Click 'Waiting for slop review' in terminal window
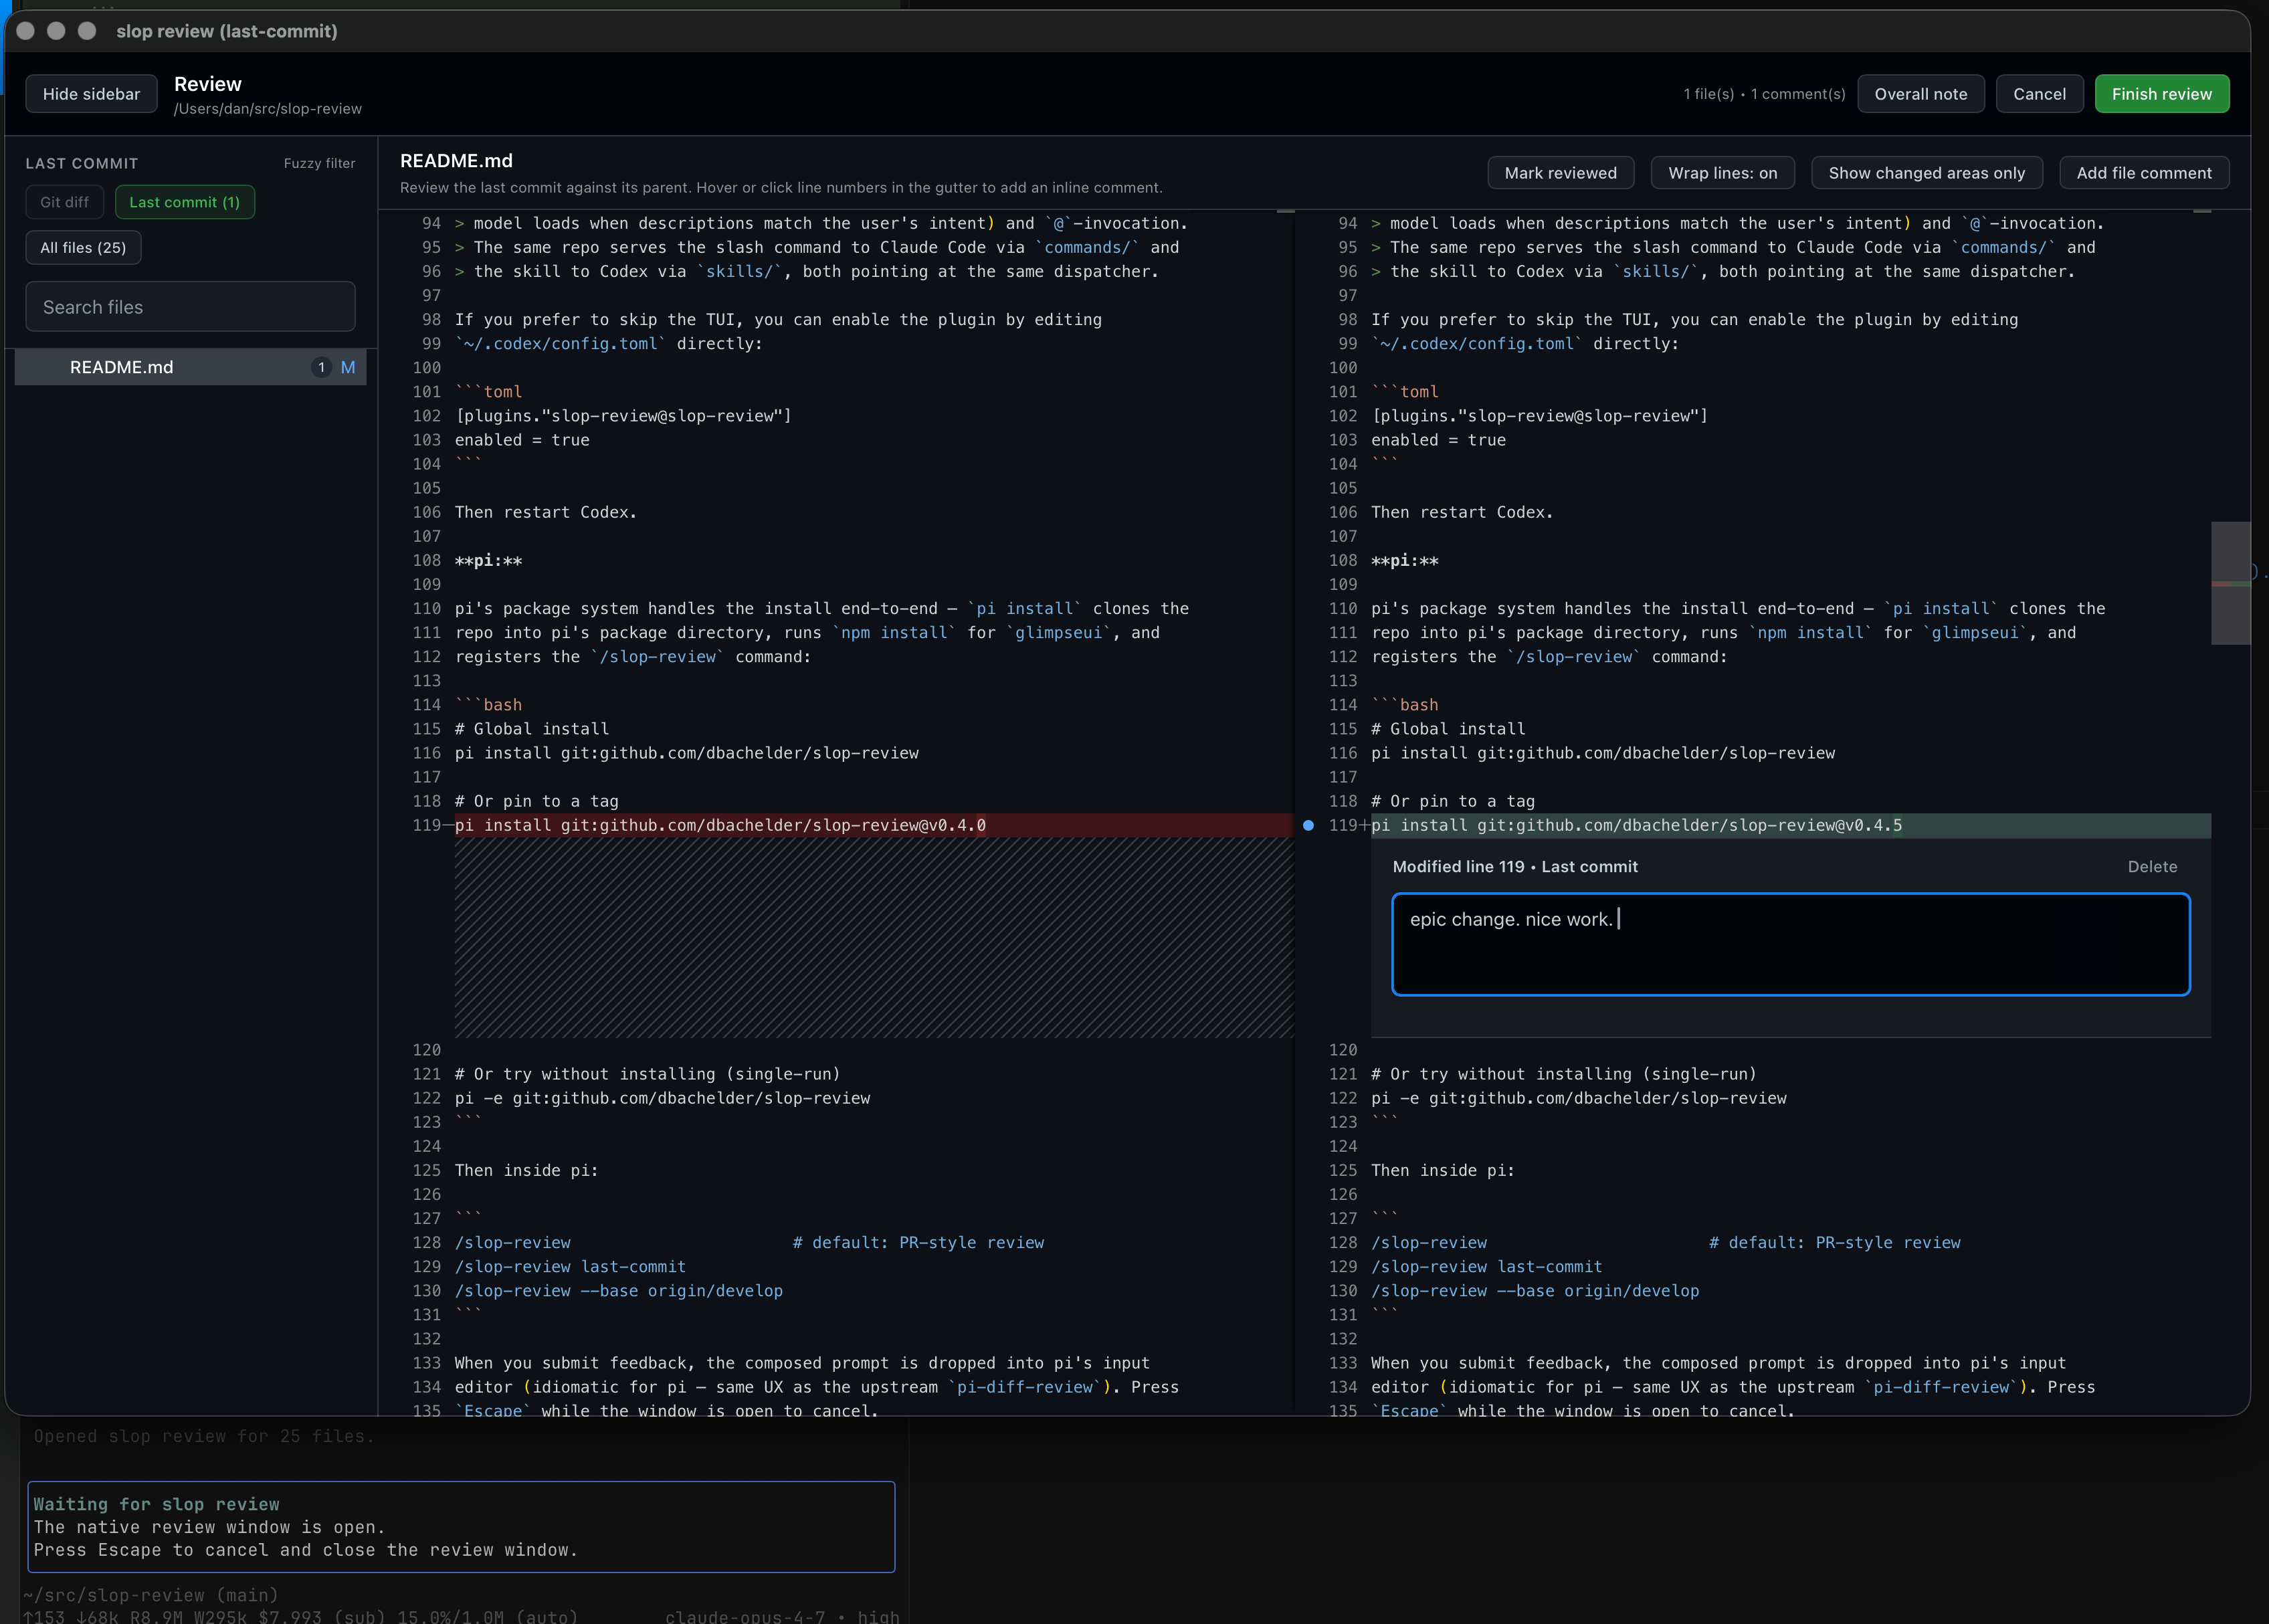Screen dimensions: 2269x1624 (x=156, y=1504)
